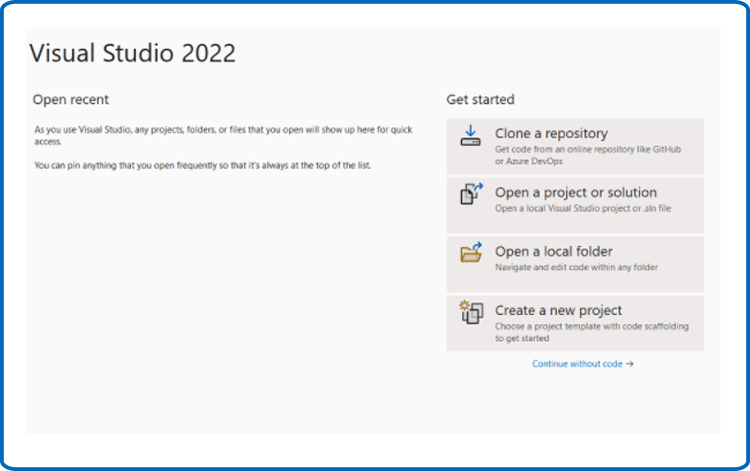Start with the Create a new project title
This screenshot has width=750, height=471.
tap(558, 311)
